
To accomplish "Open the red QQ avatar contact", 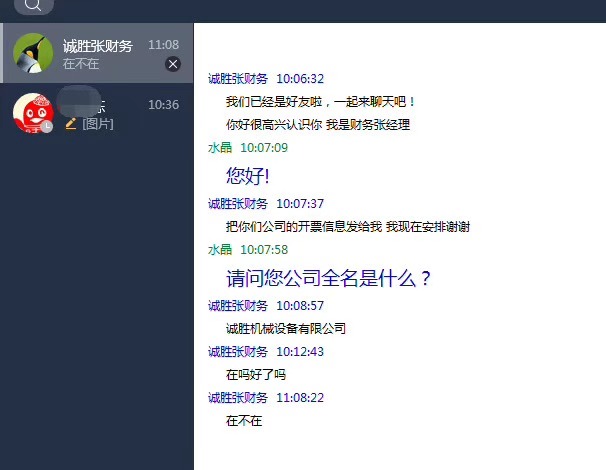I will [x=33, y=113].
